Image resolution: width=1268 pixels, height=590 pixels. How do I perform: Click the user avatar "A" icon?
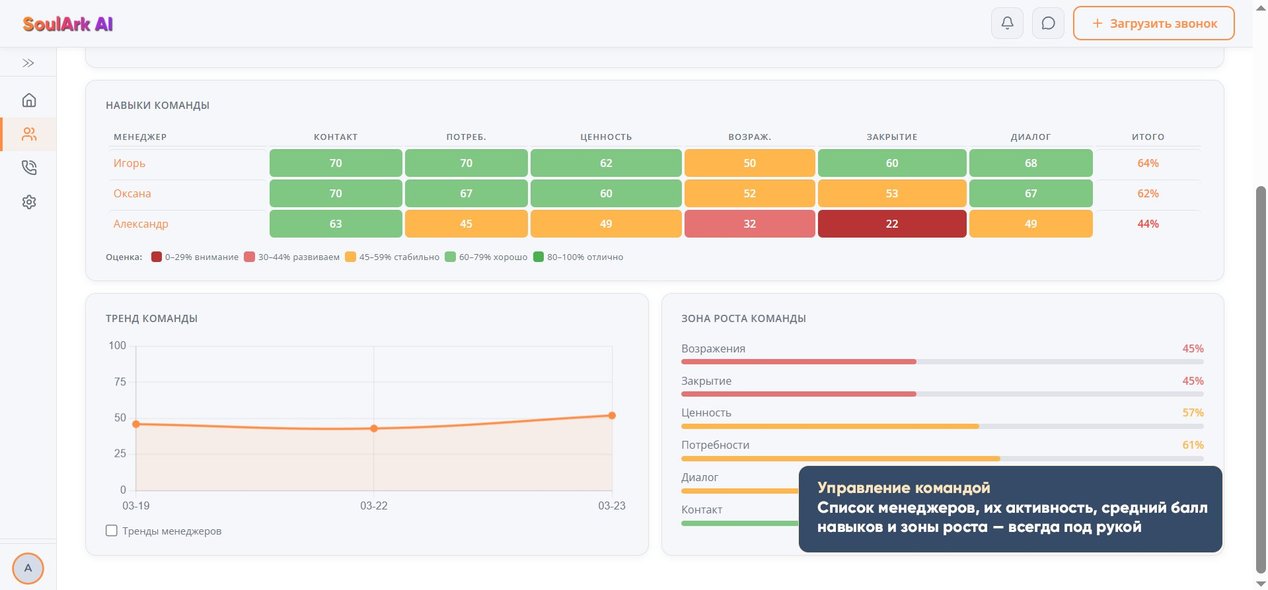coord(28,568)
